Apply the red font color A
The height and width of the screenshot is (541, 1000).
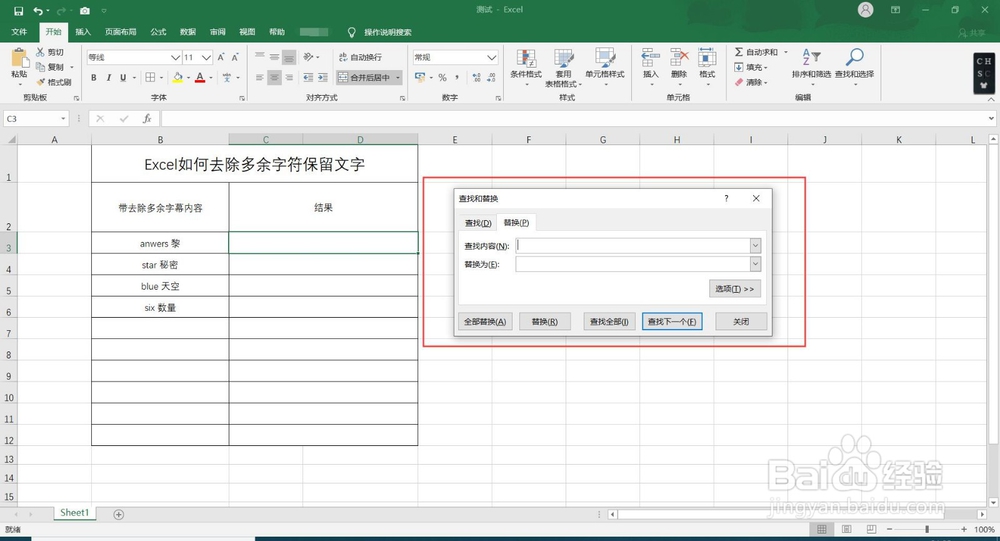point(200,78)
